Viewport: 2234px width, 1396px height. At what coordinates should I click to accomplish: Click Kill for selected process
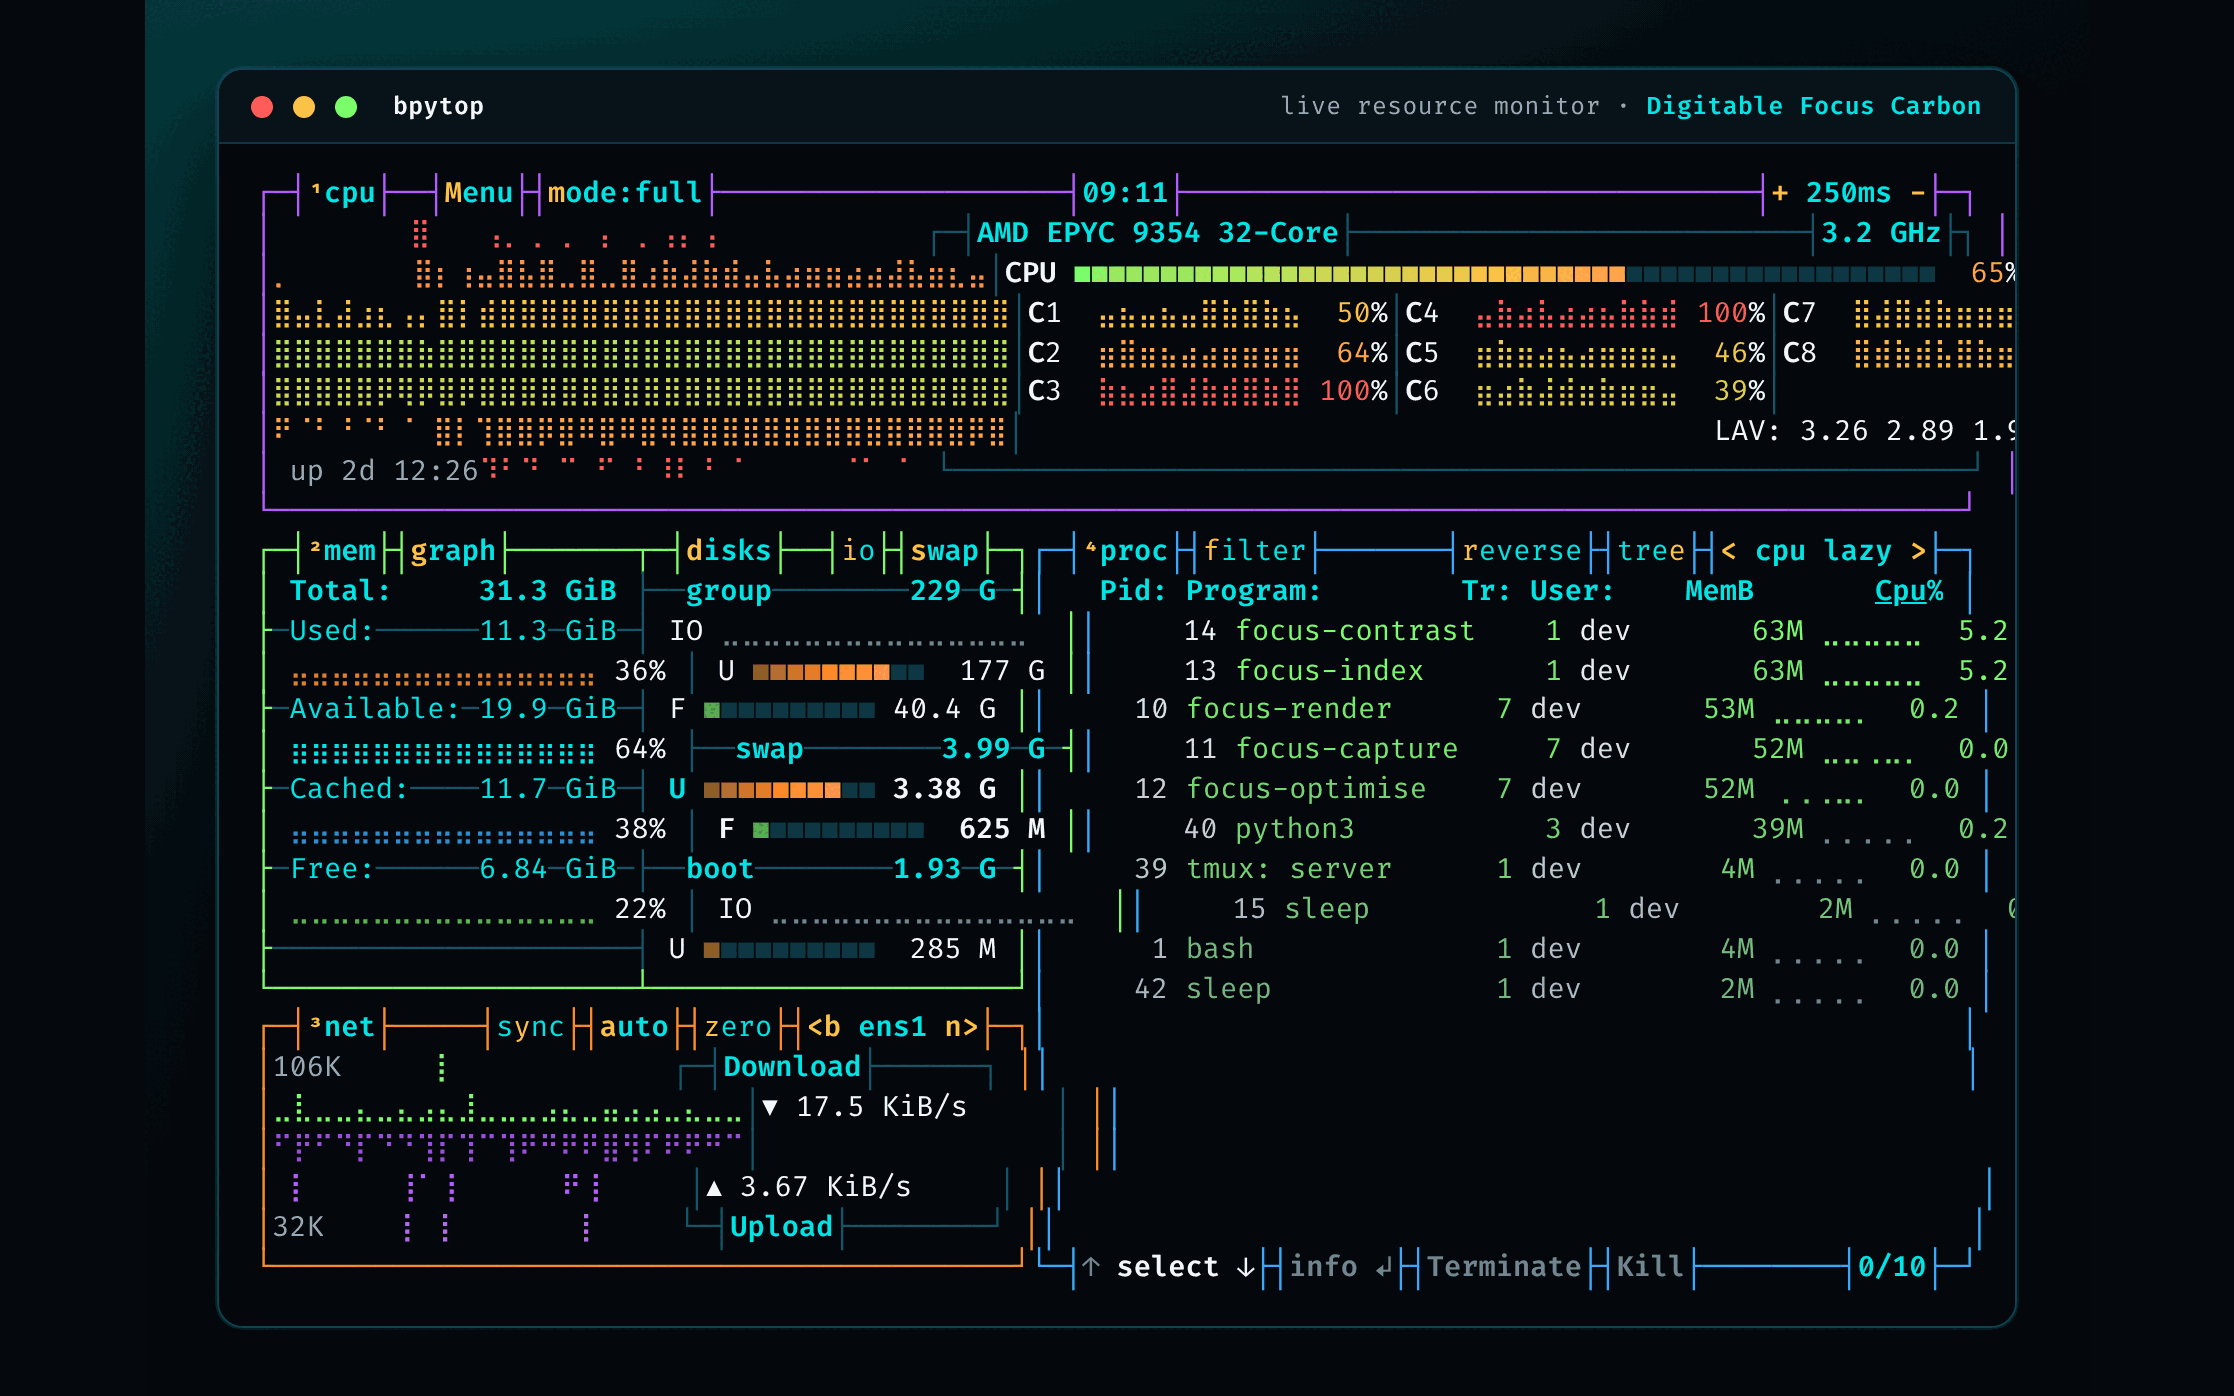pyautogui.click(x=1650, y=1266)
